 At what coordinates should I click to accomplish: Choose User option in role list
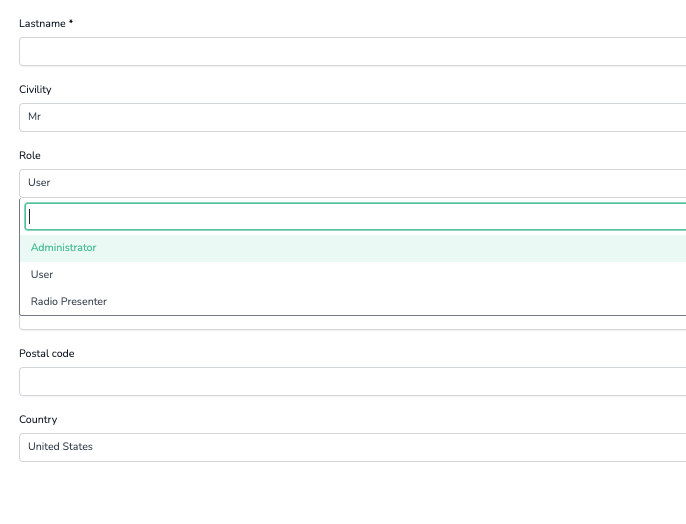tap(354, 275)
